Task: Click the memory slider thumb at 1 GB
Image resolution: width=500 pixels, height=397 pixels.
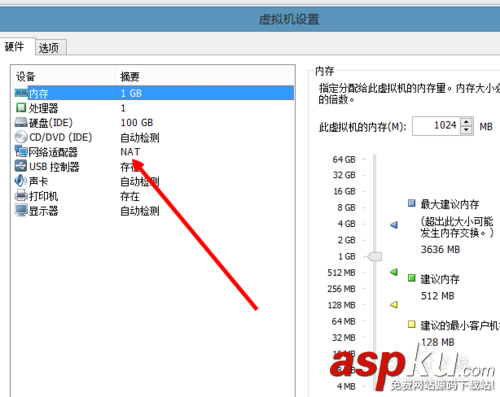Action: 375,256
